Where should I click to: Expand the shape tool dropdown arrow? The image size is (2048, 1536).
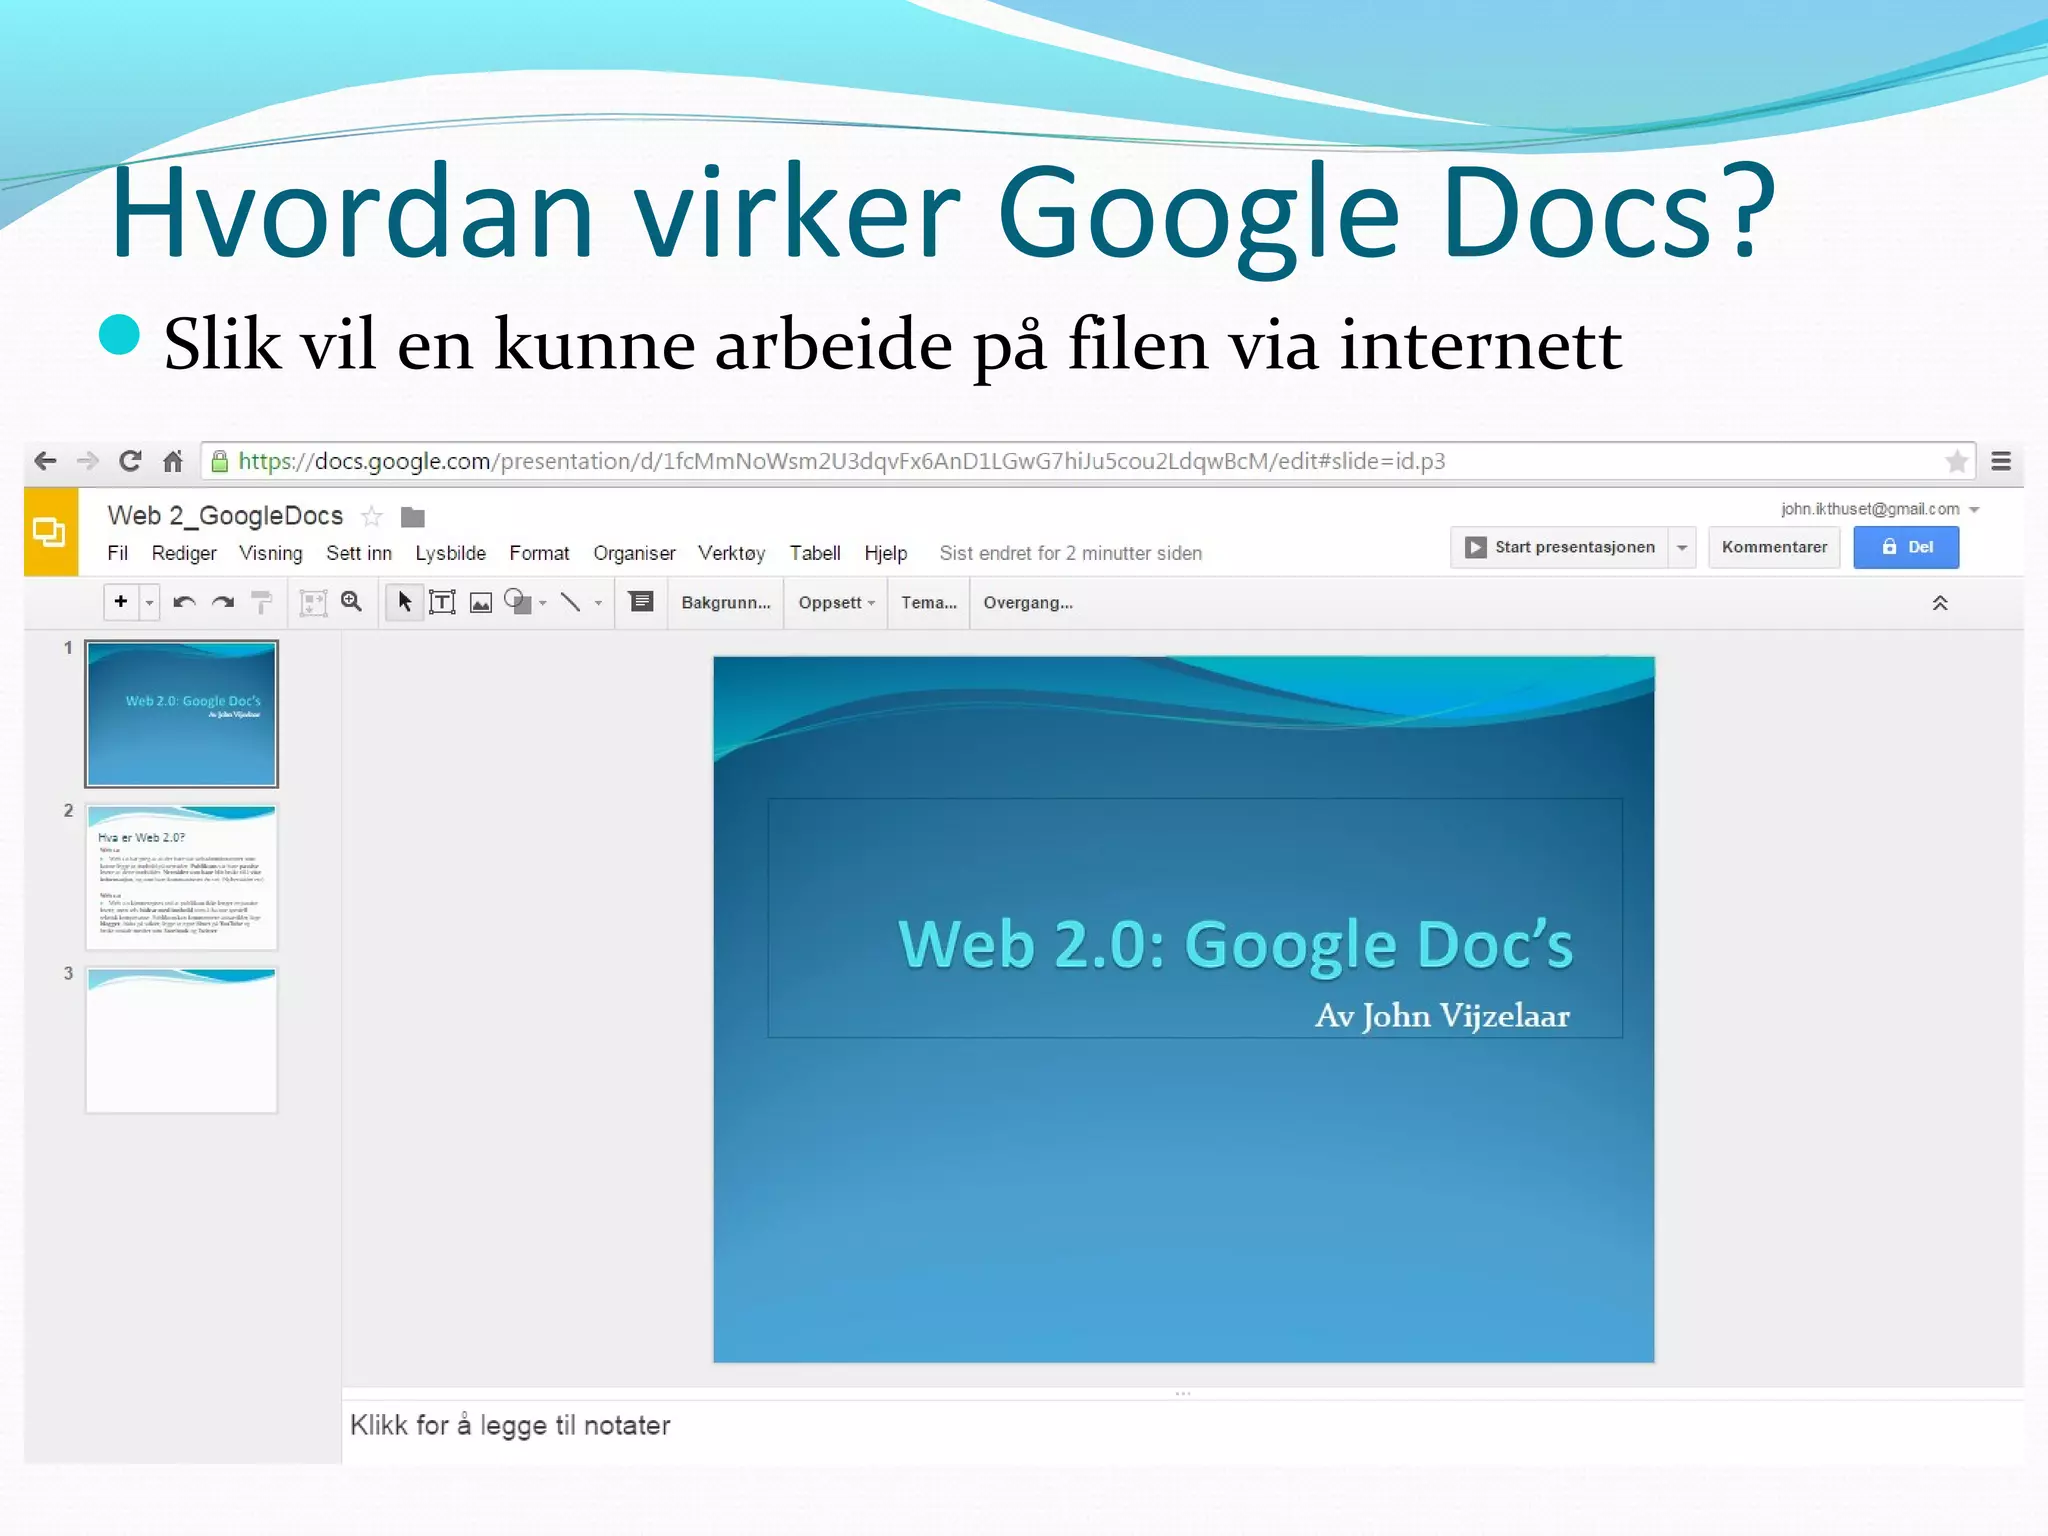tap(543, 603)
